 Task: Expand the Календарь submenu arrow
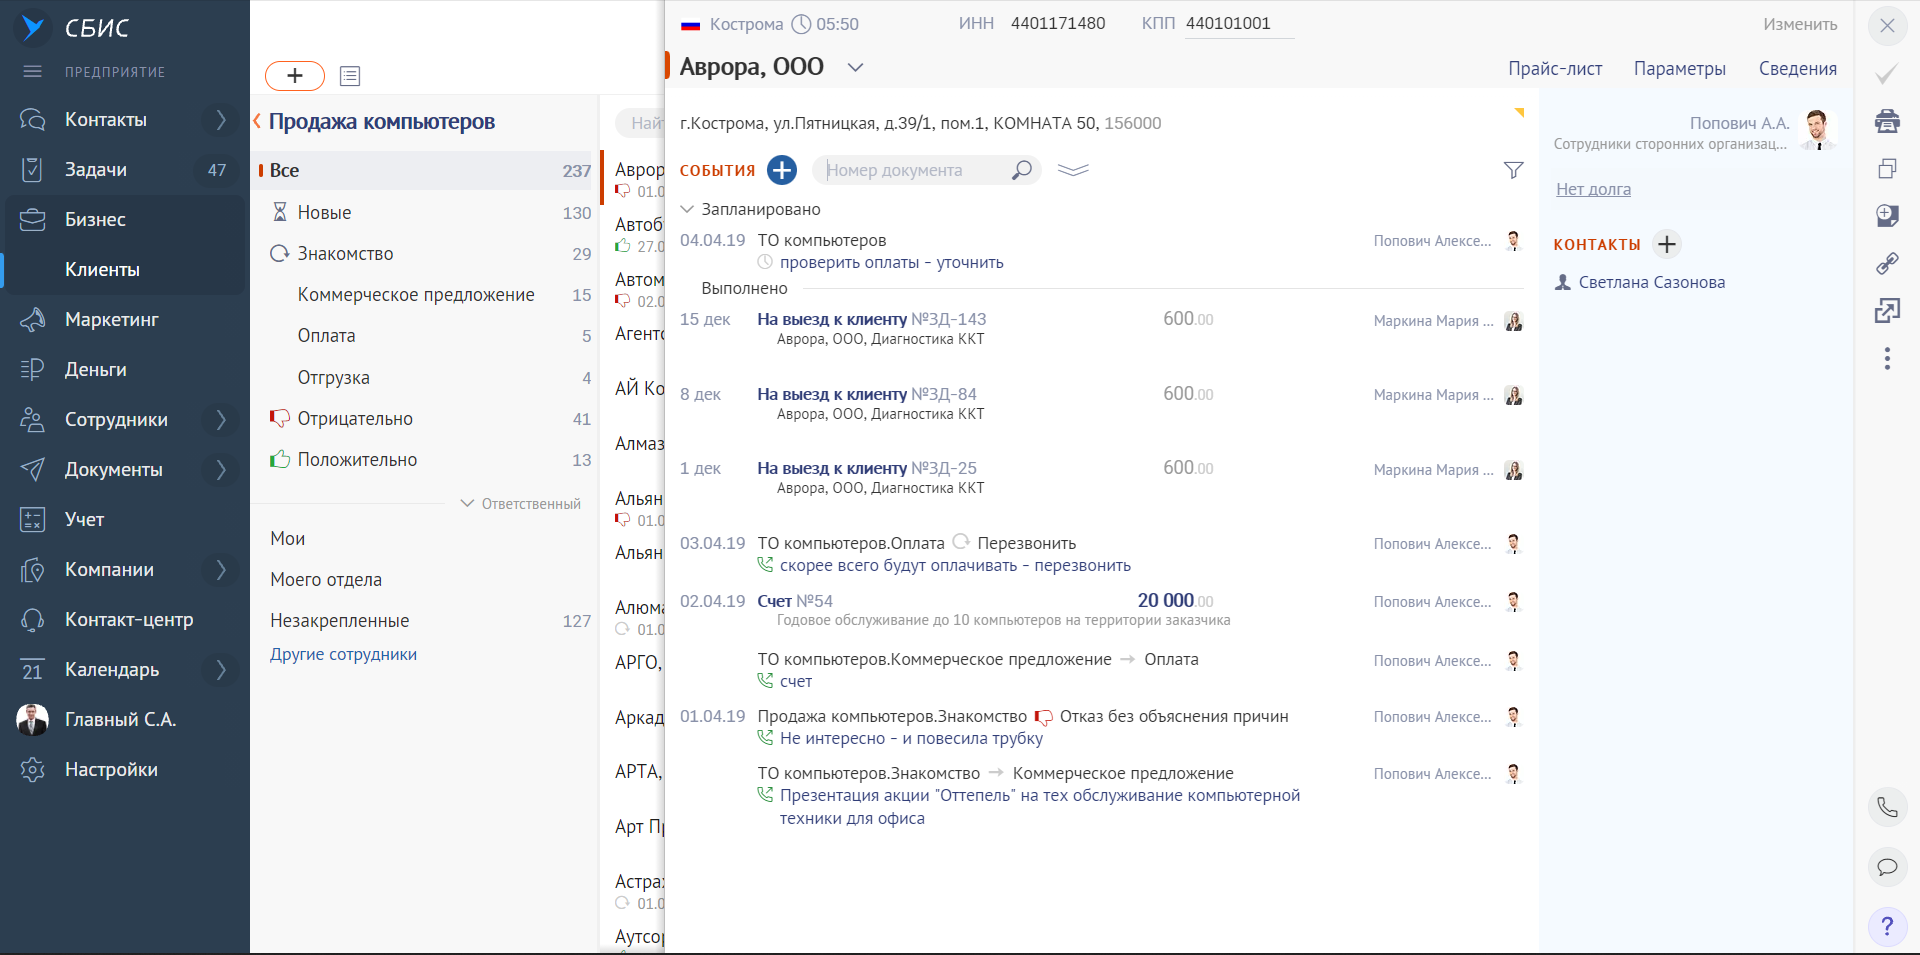[221, 670]
